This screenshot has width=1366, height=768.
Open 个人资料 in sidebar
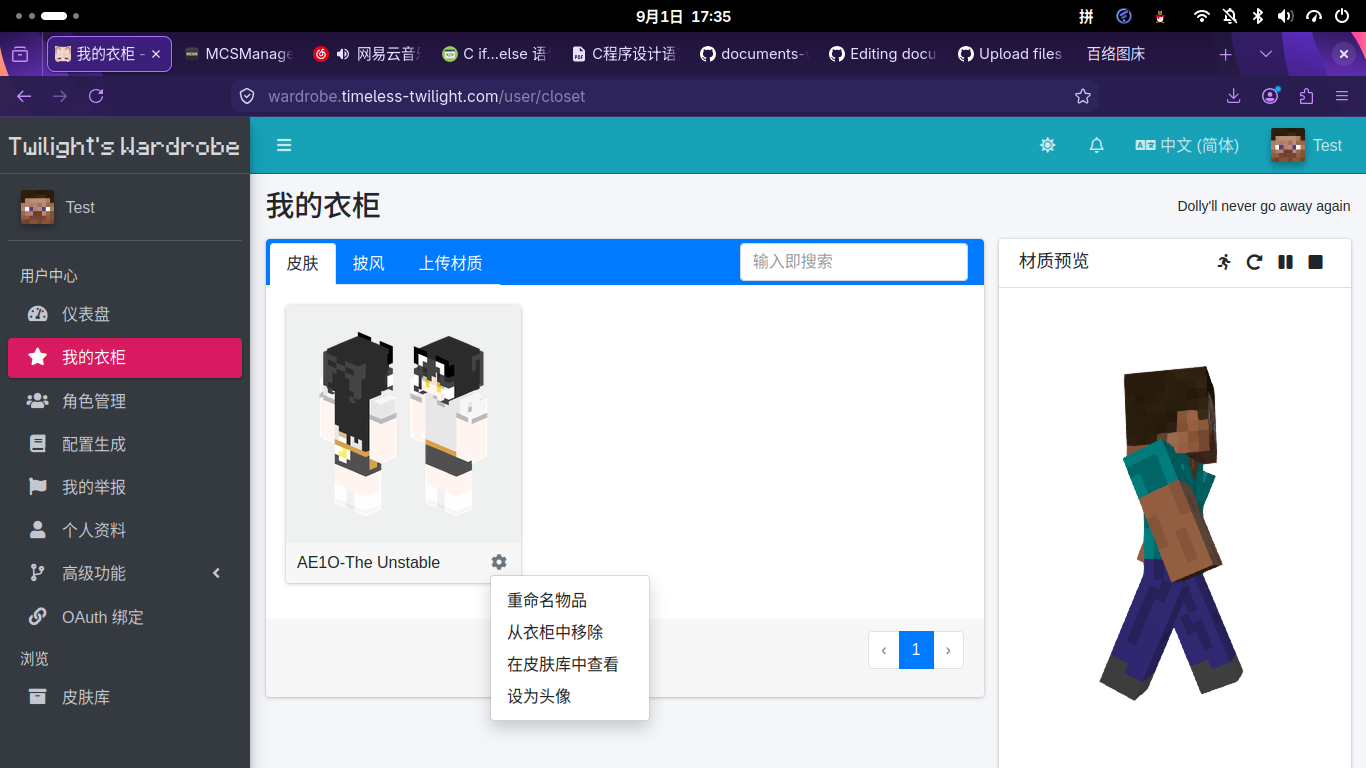125,530
